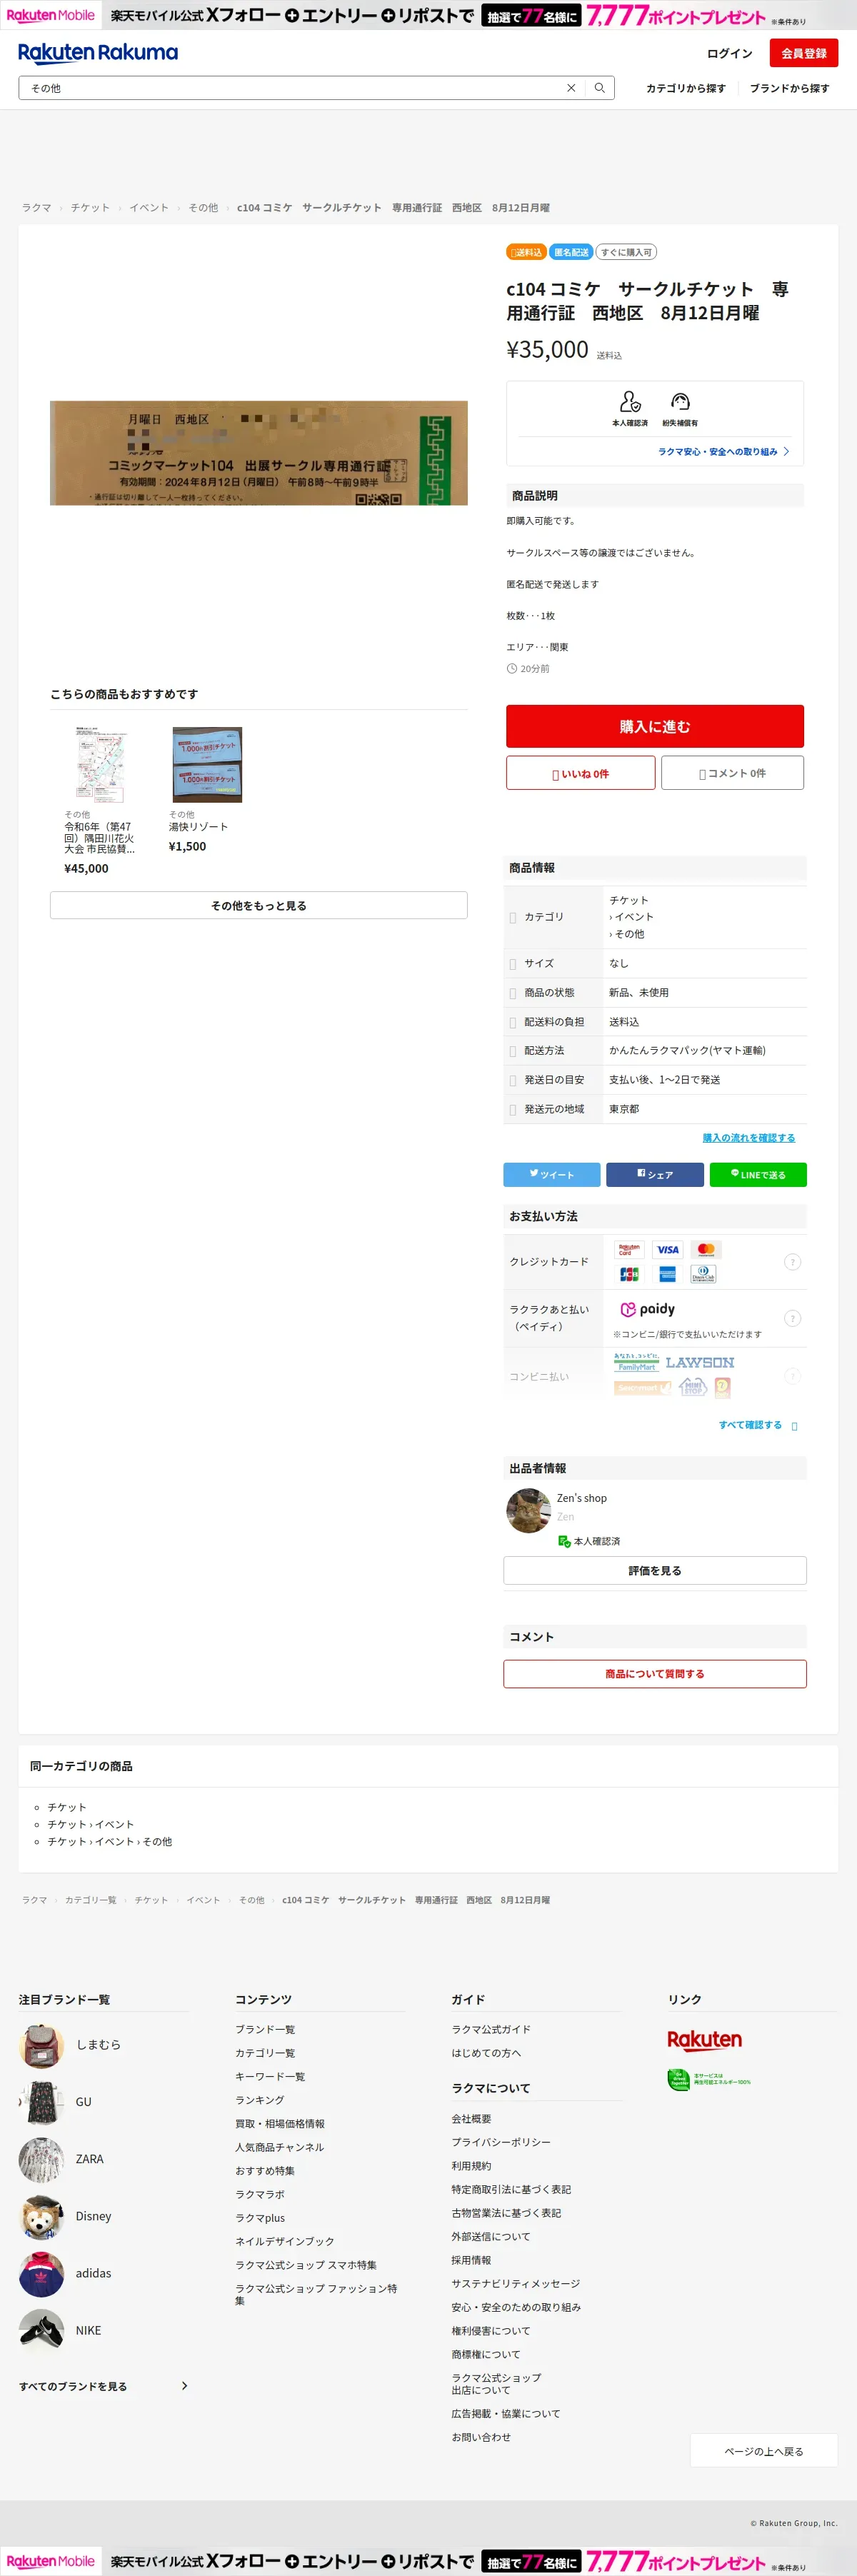
Task: Click ページの上へ戻る button
Action: click(764, 2451)
